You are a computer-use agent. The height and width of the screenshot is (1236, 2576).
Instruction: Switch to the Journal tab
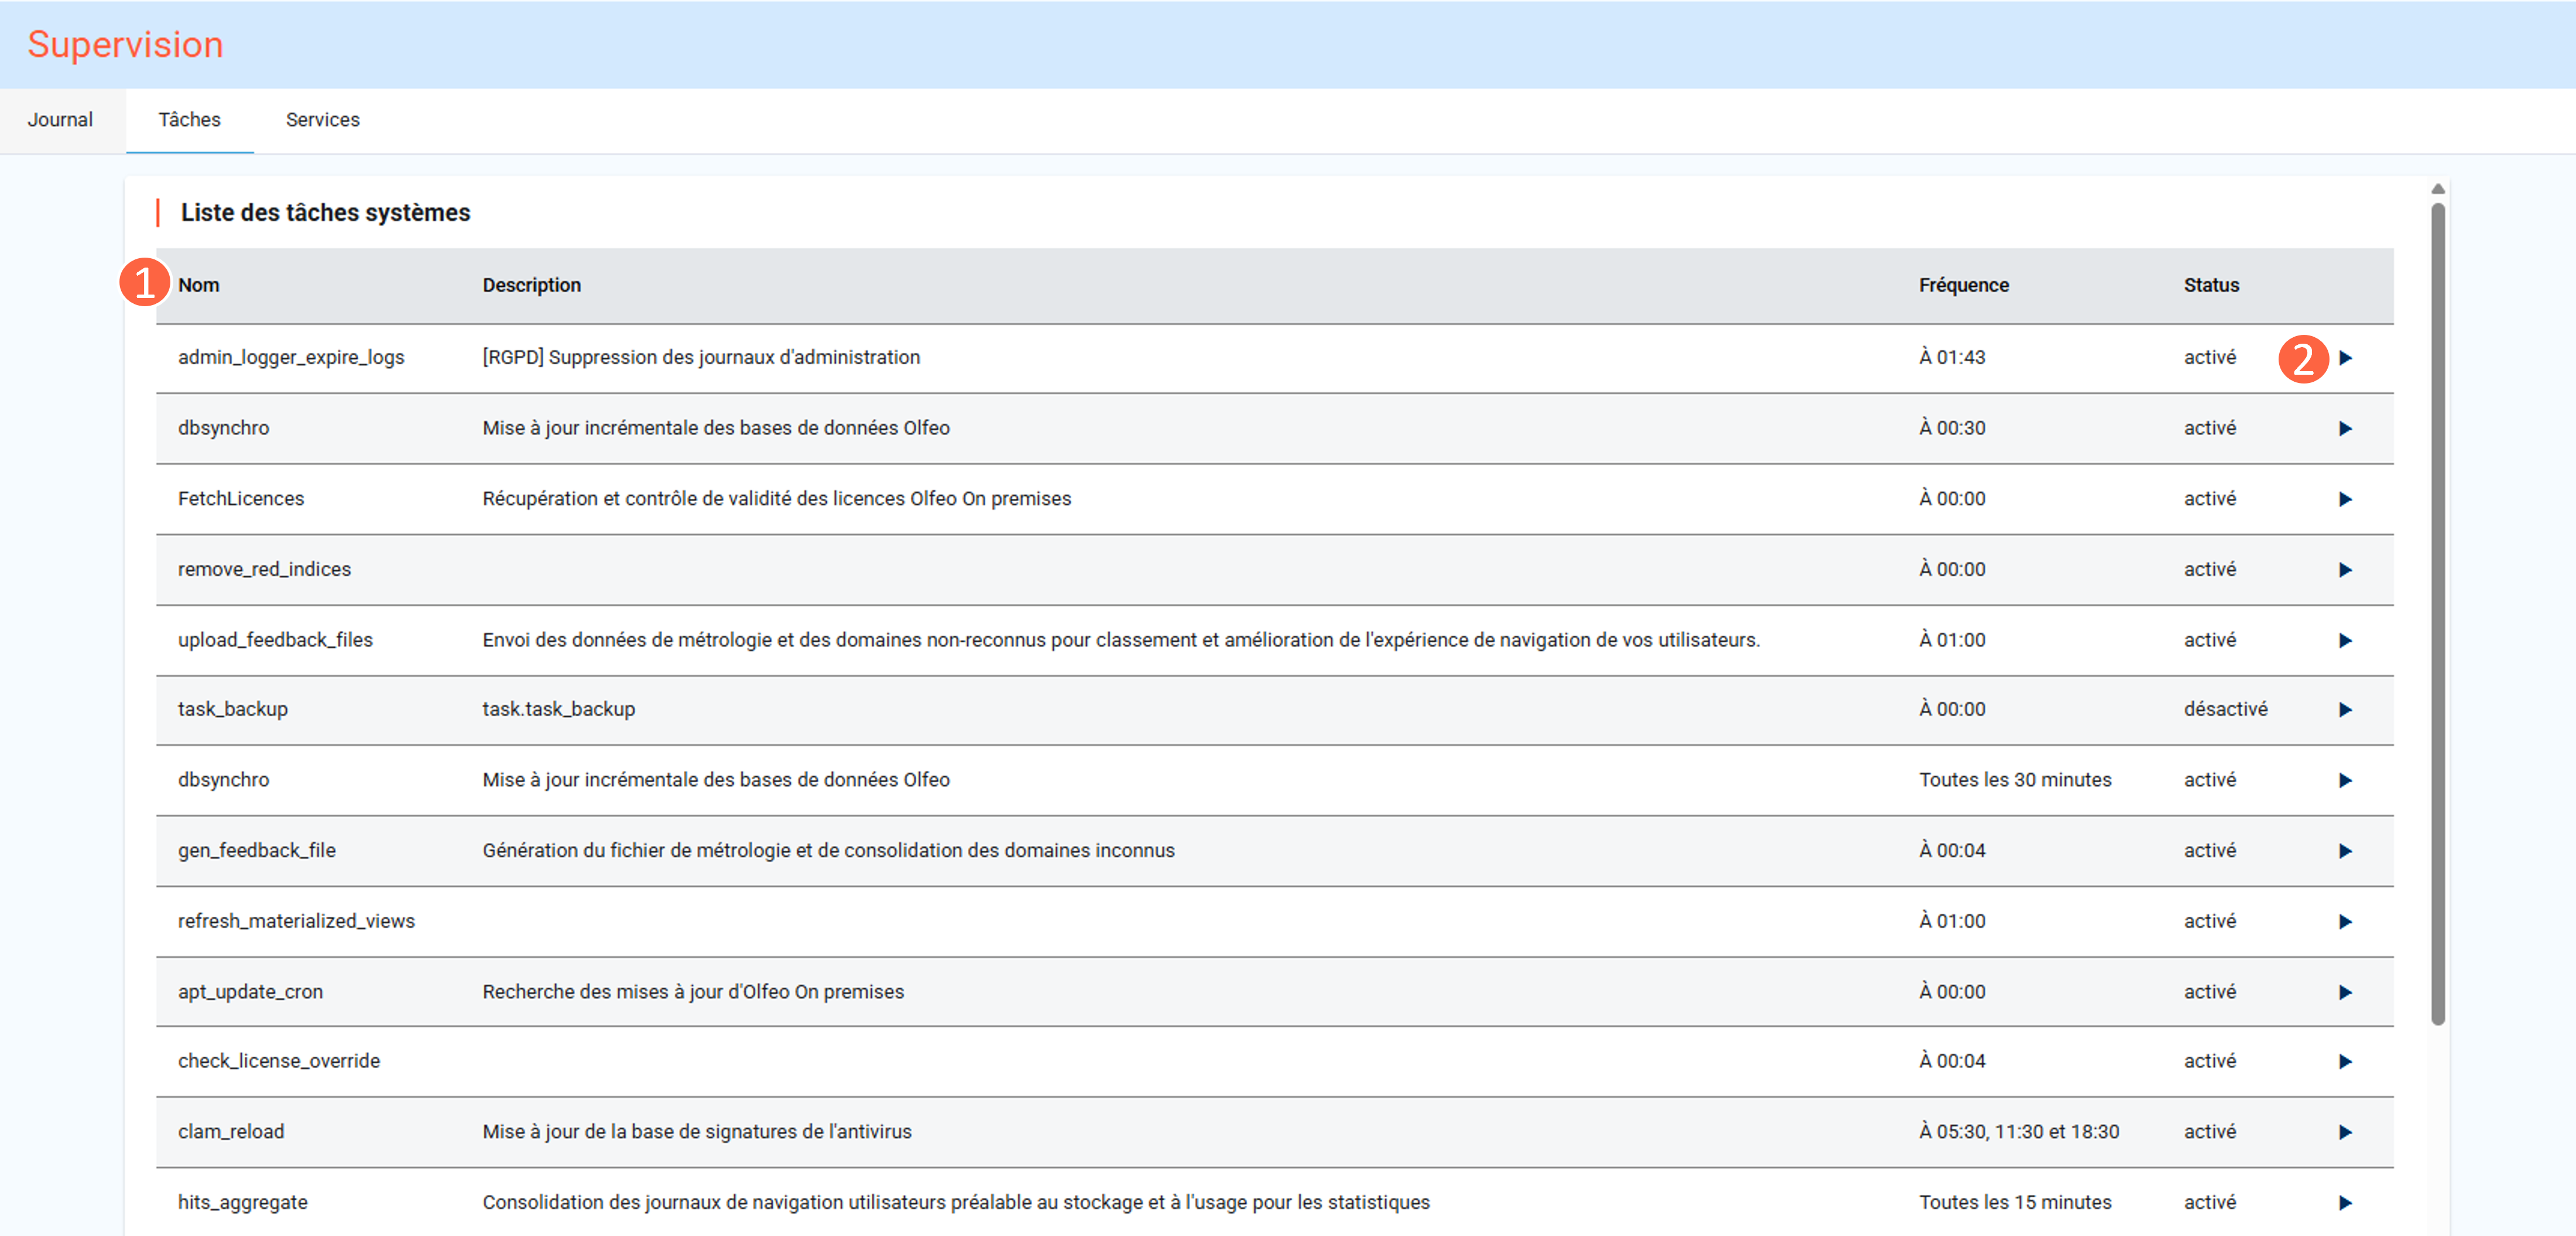[60, 120]
